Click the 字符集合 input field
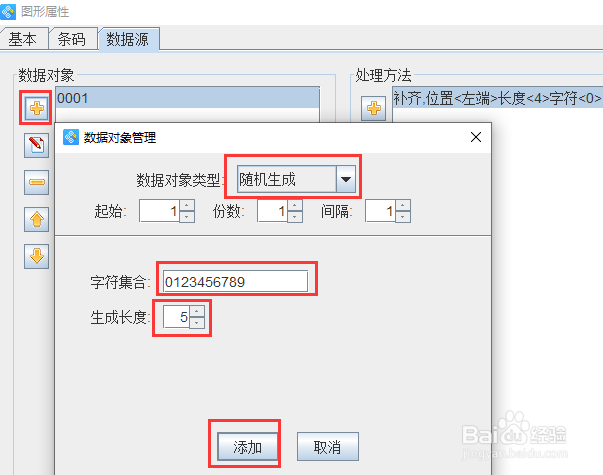 click(235, 282)
